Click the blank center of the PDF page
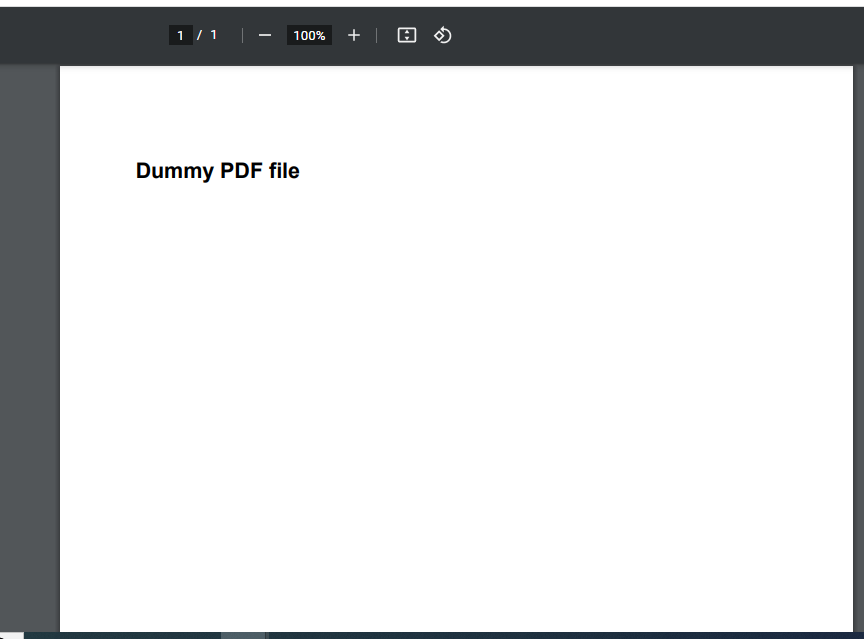 456,380
